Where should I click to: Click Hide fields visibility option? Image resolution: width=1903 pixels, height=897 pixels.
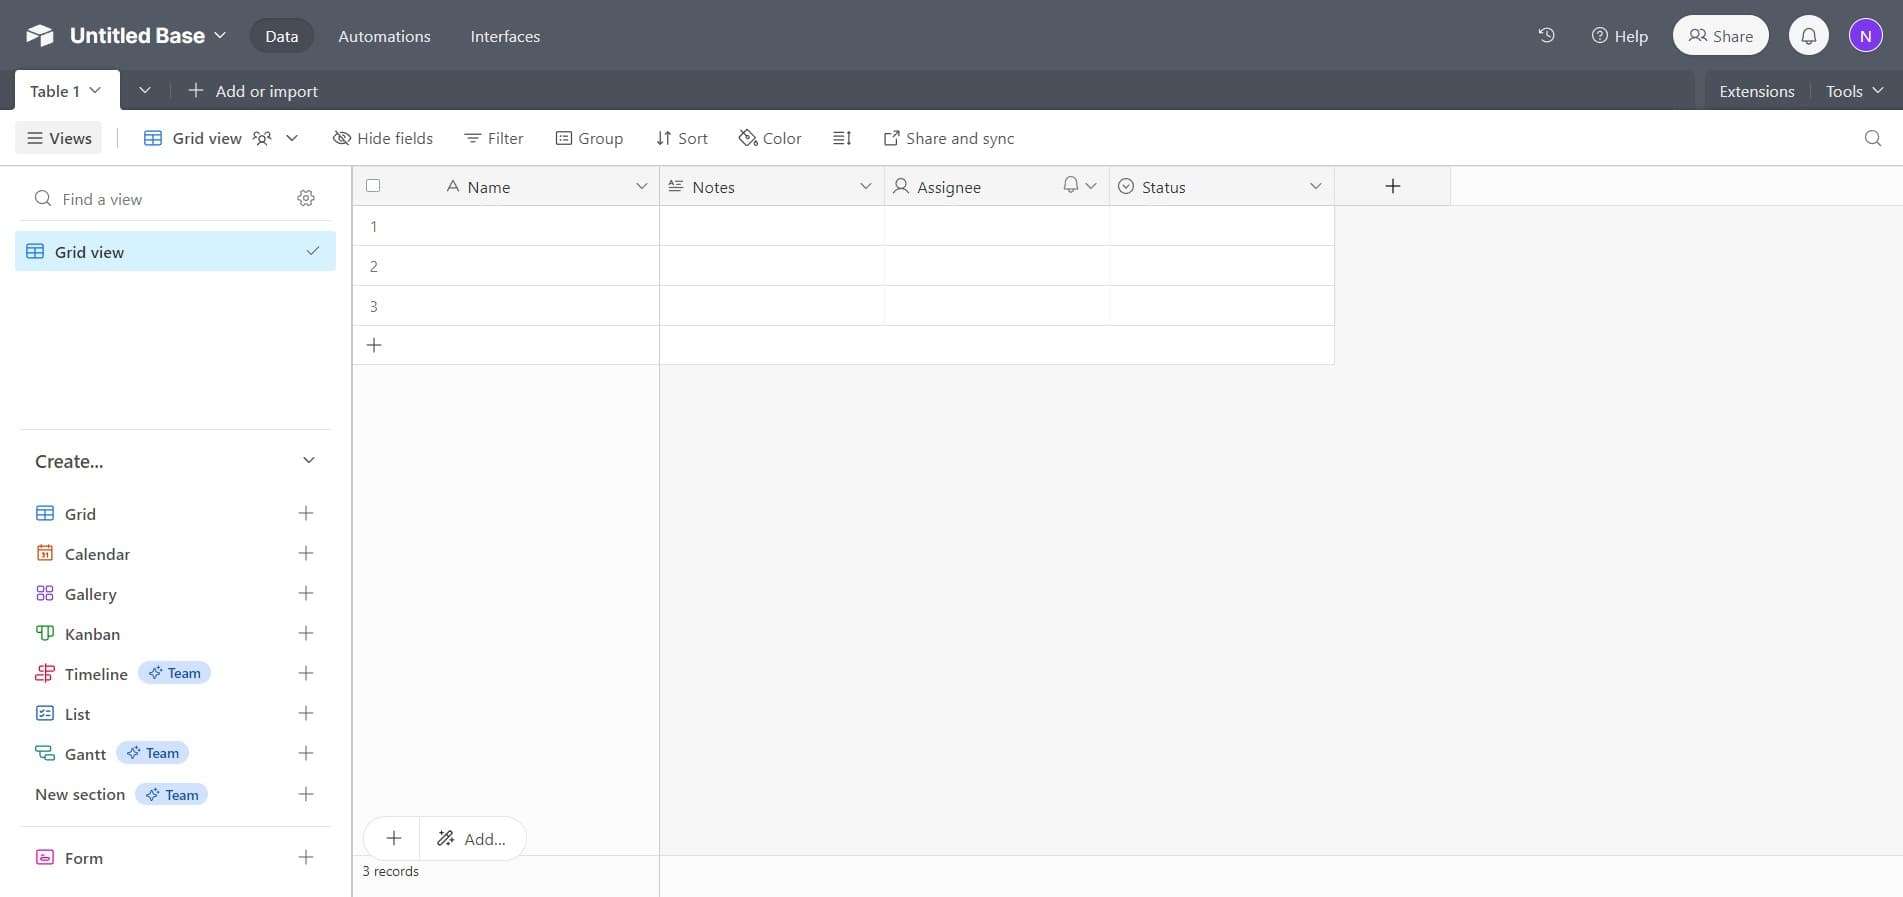click(x=383, y=138)
